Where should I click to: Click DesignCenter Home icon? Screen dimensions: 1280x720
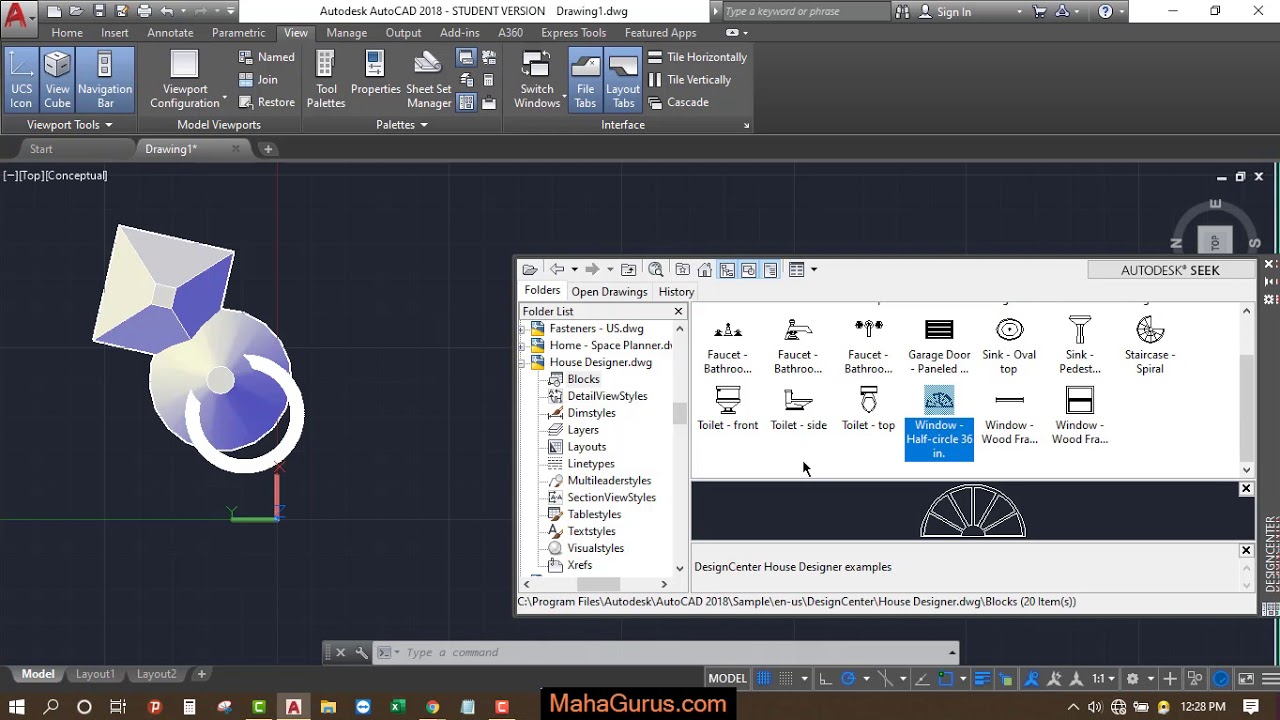tap(705, 270)
